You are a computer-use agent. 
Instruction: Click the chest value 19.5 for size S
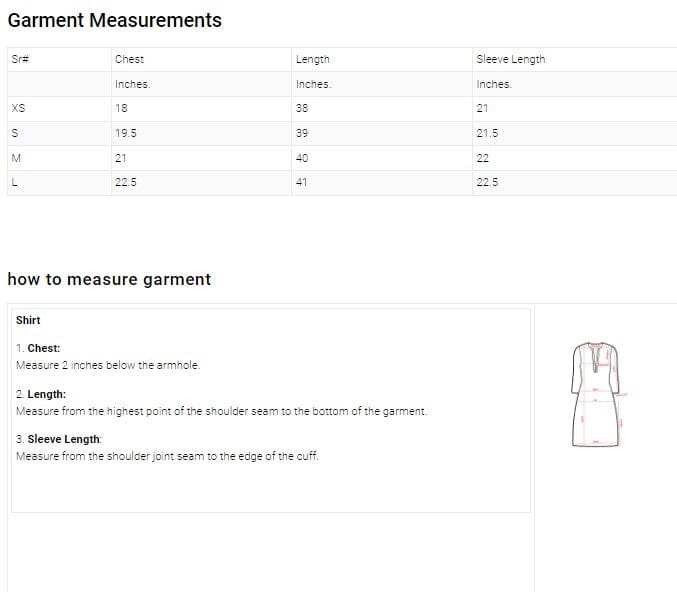click(x=125, y=133)
